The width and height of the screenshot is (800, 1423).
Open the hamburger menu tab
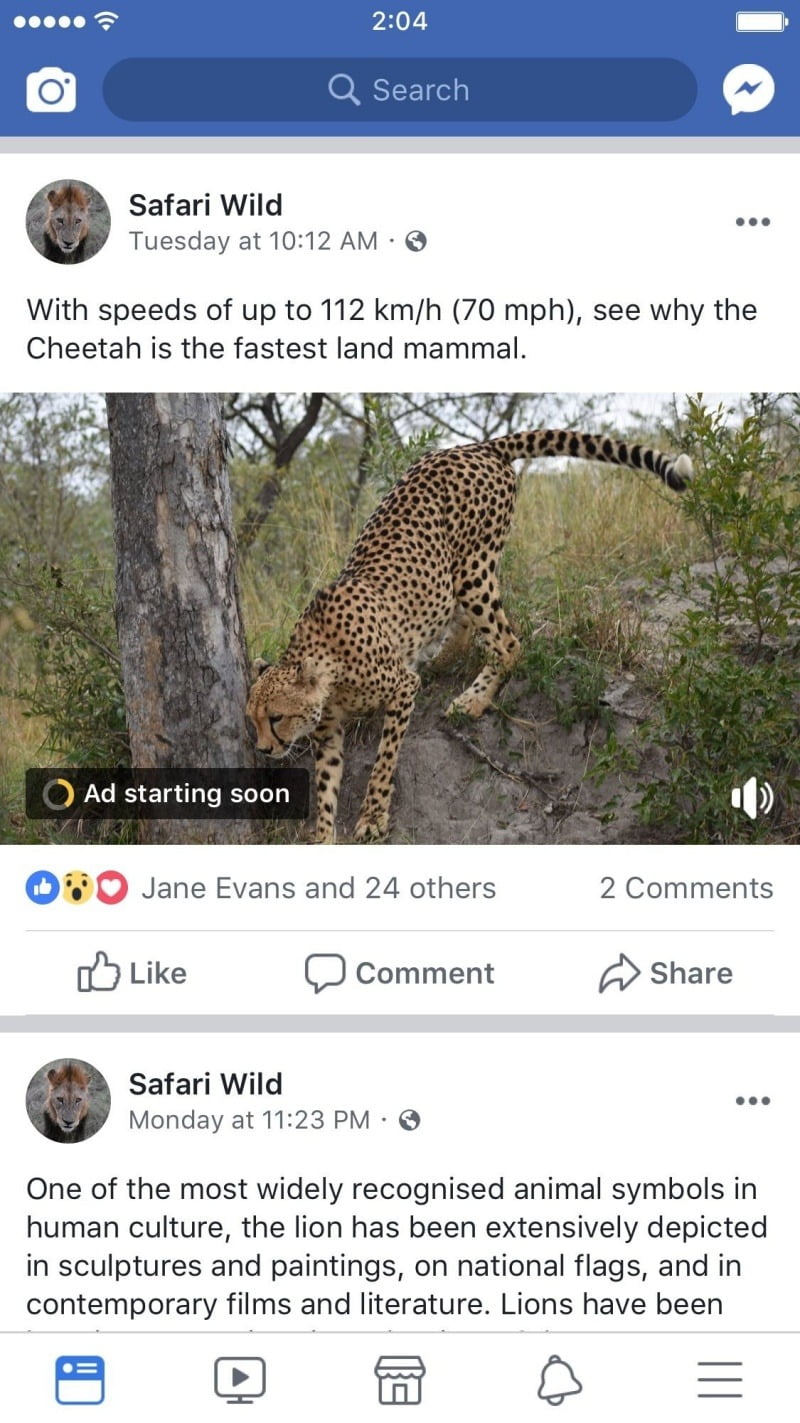pos(720,1380)
